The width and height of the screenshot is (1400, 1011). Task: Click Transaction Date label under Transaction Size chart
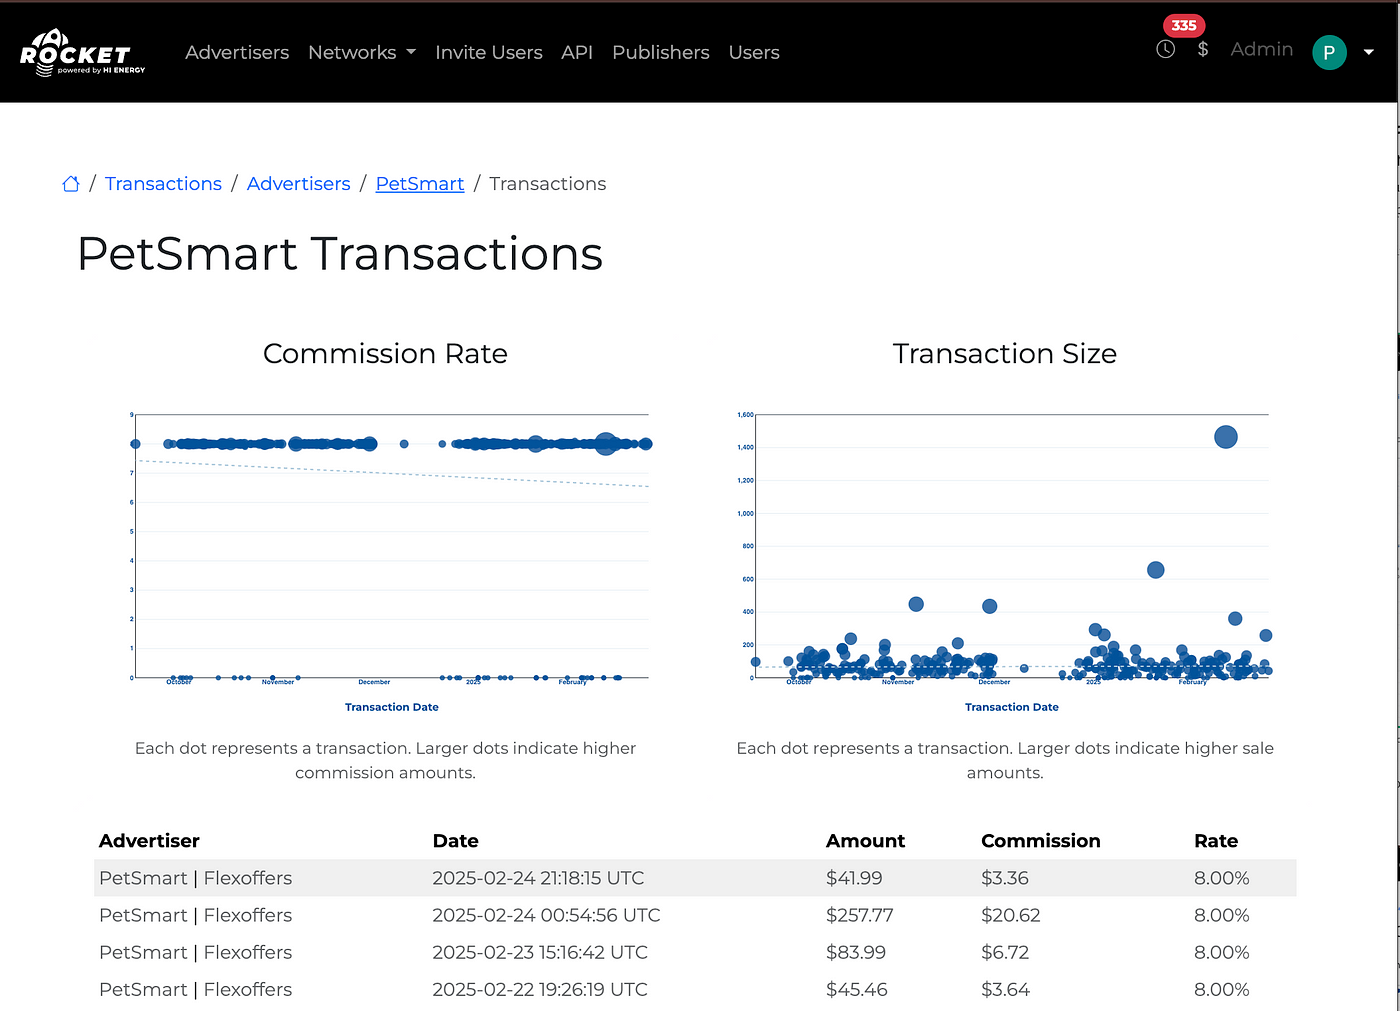click(1012, 707)
